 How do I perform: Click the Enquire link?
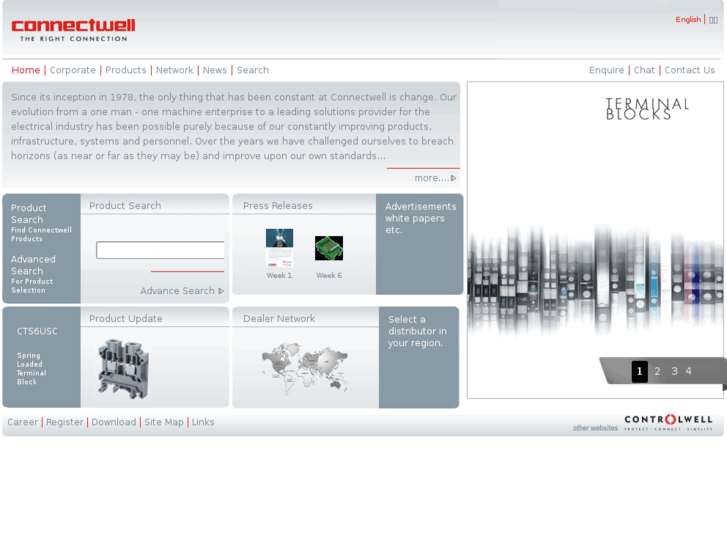(x=606, y=70)
